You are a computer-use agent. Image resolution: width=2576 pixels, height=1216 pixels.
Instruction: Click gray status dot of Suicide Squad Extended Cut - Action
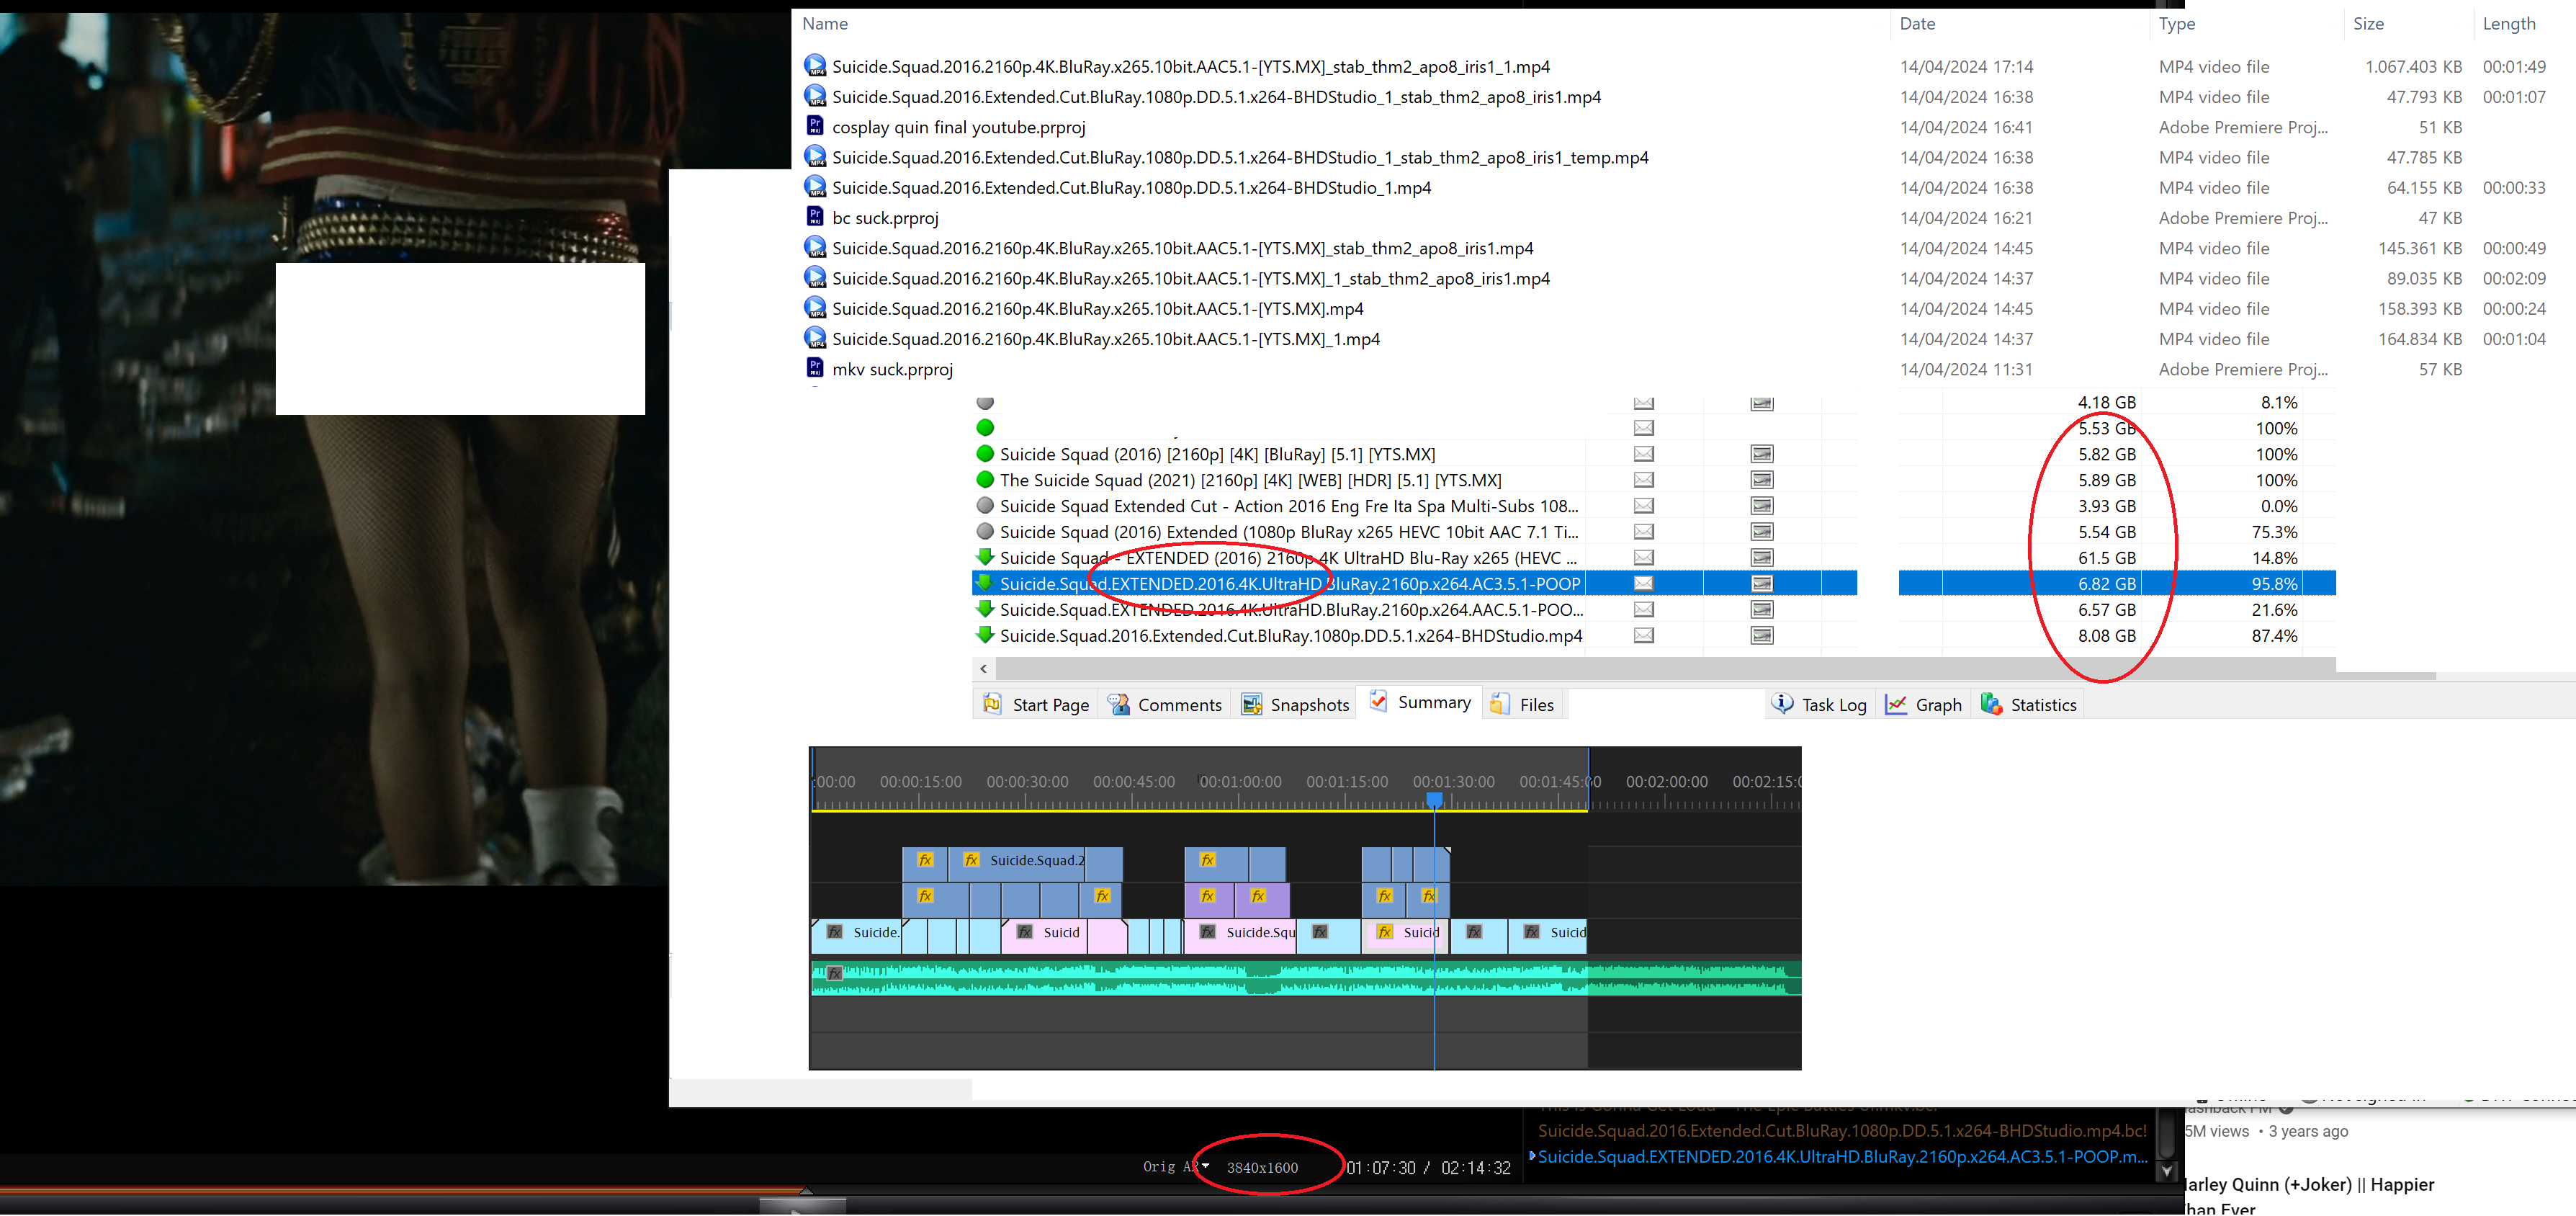[985, 505]
